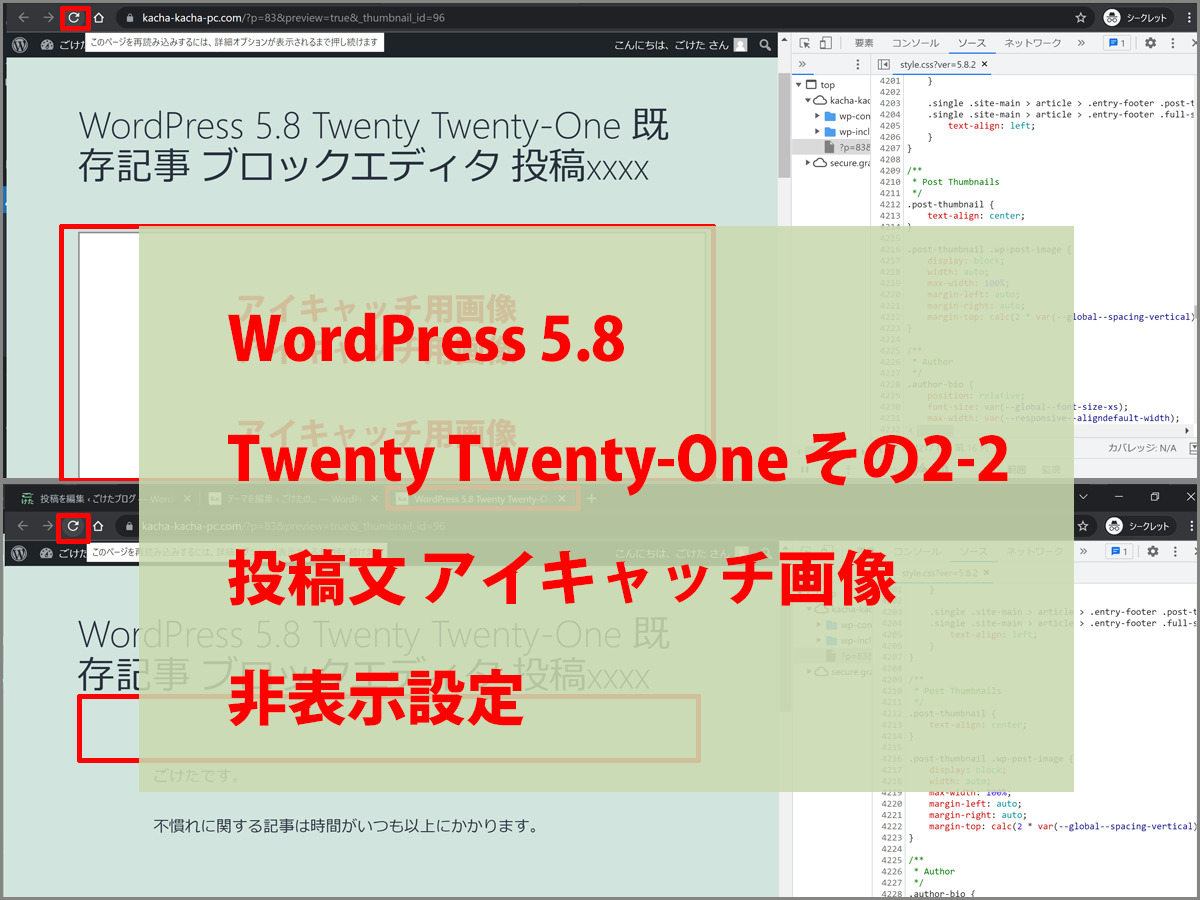
Task: Toggle device toolbar in window without browser tabs
Action: (826, 43)
